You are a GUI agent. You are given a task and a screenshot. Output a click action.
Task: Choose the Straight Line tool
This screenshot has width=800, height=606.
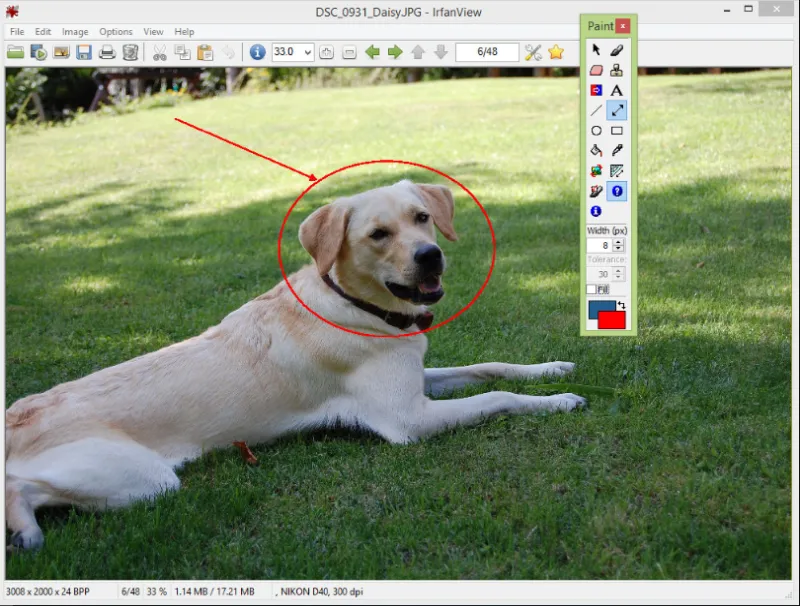point(597,110)
